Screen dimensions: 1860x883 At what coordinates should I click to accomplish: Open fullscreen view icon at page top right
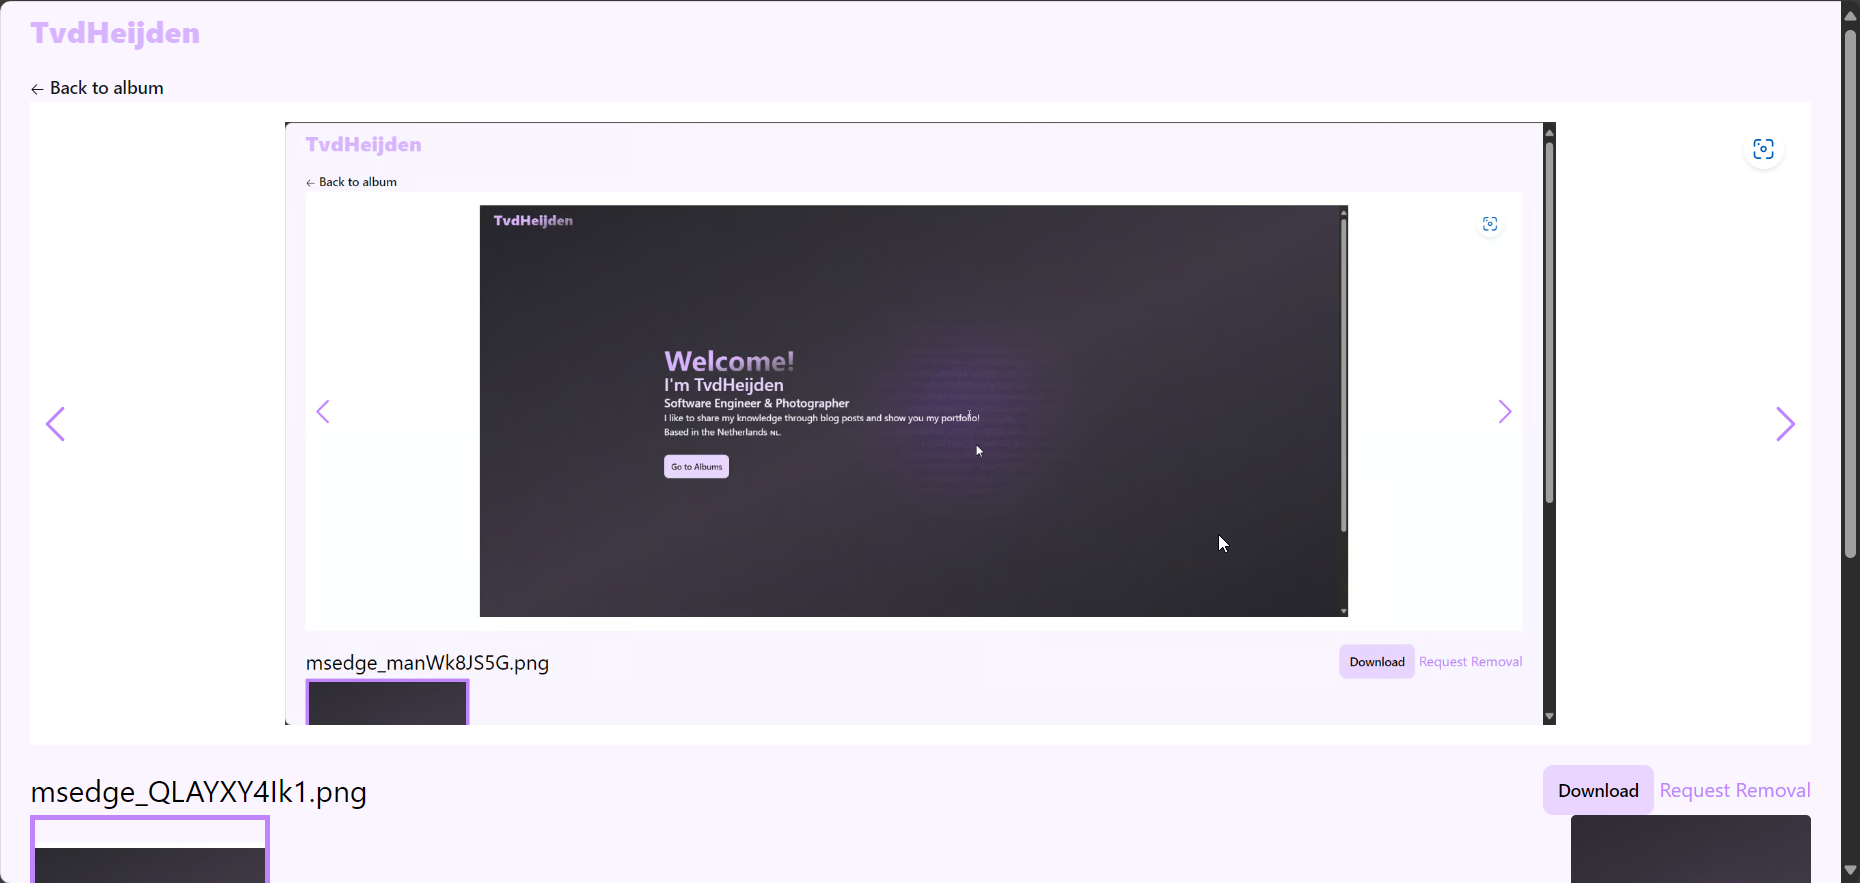coord(1763,150)
